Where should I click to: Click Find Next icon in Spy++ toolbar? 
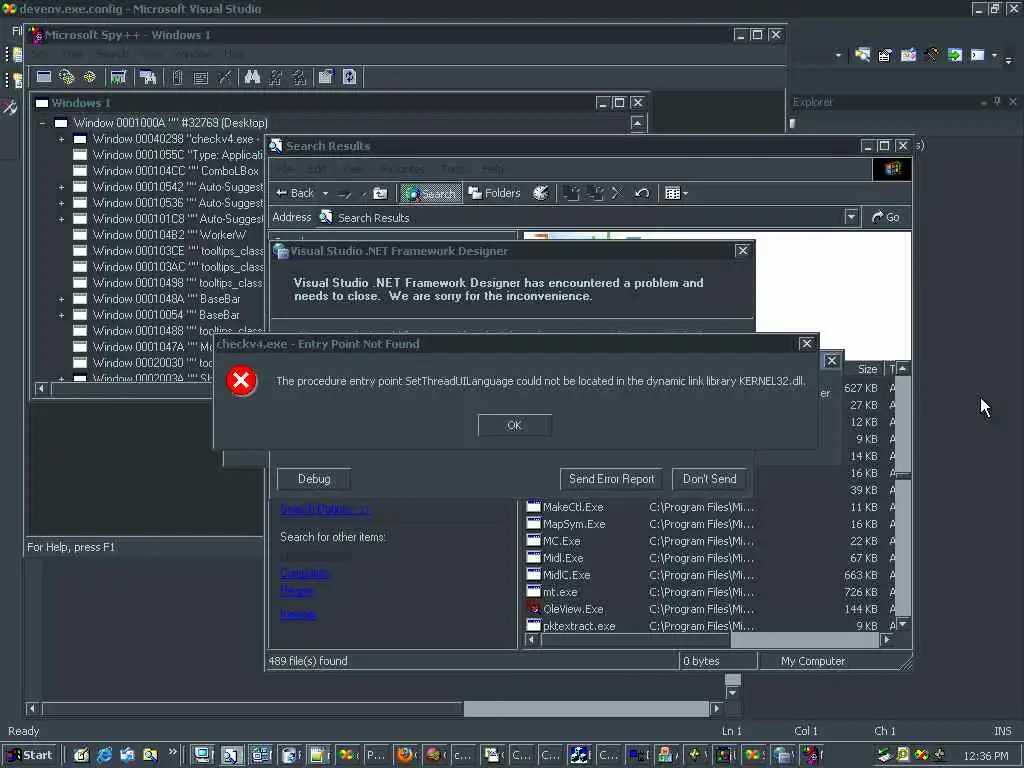pyautogui.click(x=276, y=77)
